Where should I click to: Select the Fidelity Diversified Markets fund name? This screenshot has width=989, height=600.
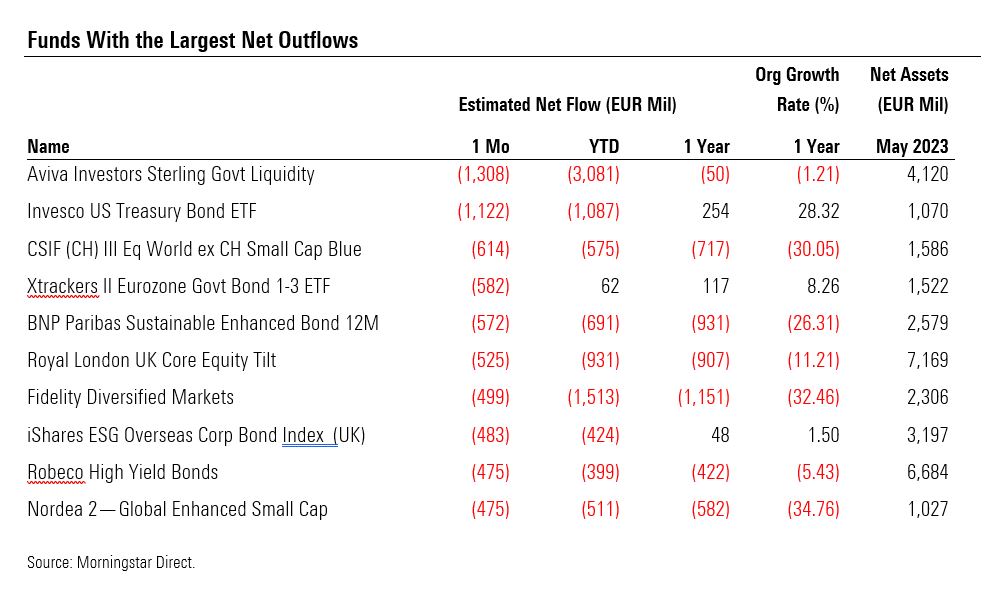[130, 397]
